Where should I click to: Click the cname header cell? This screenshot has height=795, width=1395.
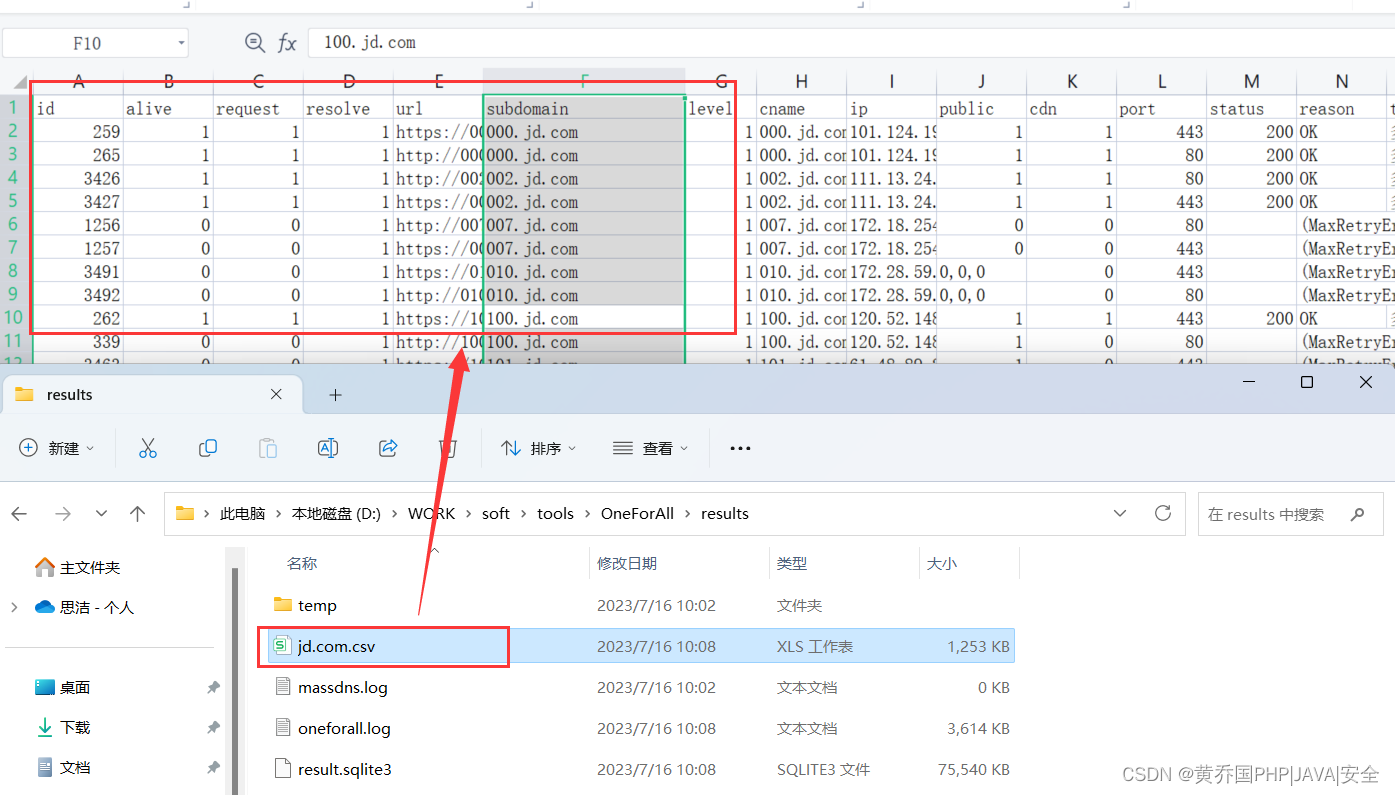tap(801, 108)
